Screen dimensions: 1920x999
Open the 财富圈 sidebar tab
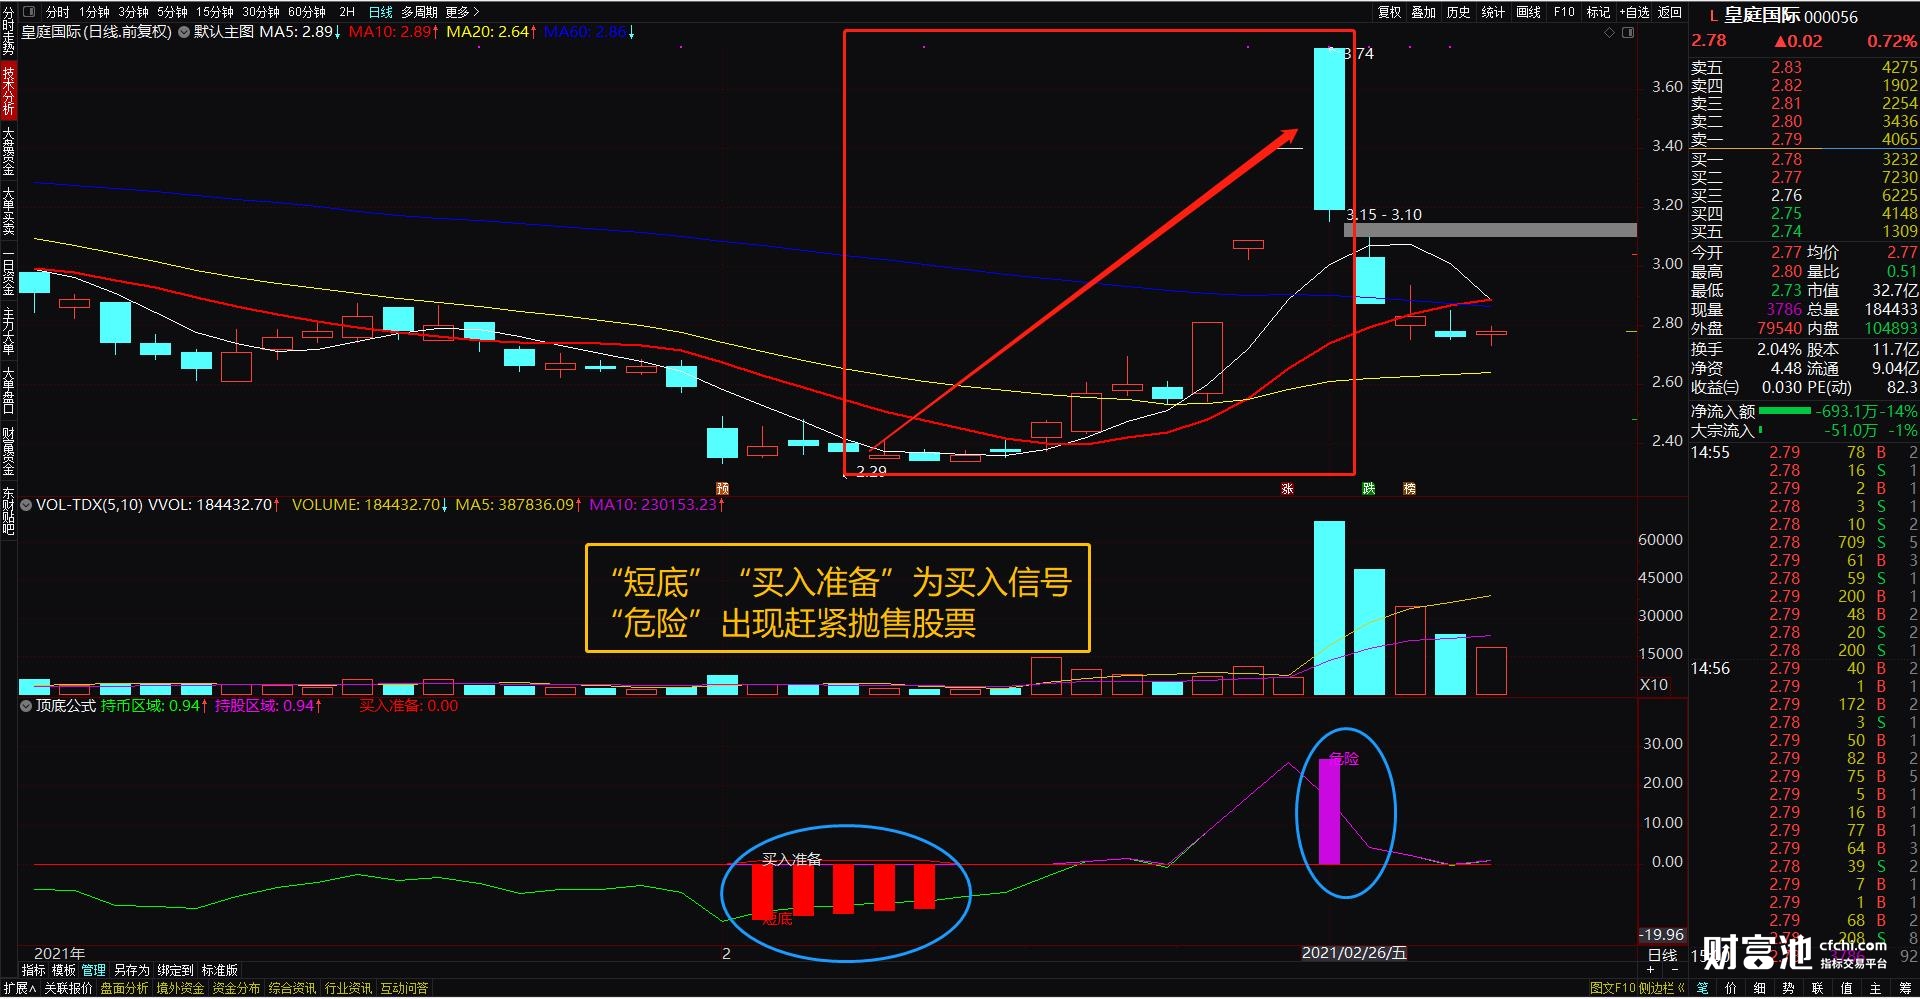(8, 451)
